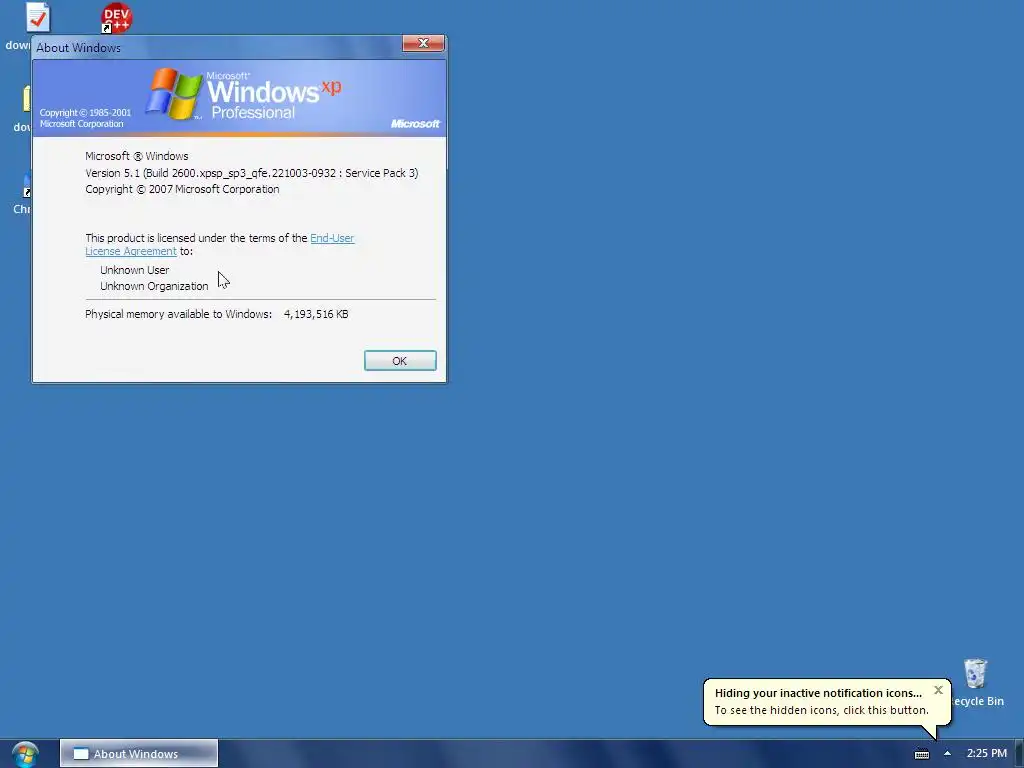Click the Unknown Organization text
This screenshot has width=1024, height=768.
tap(154, 286)
